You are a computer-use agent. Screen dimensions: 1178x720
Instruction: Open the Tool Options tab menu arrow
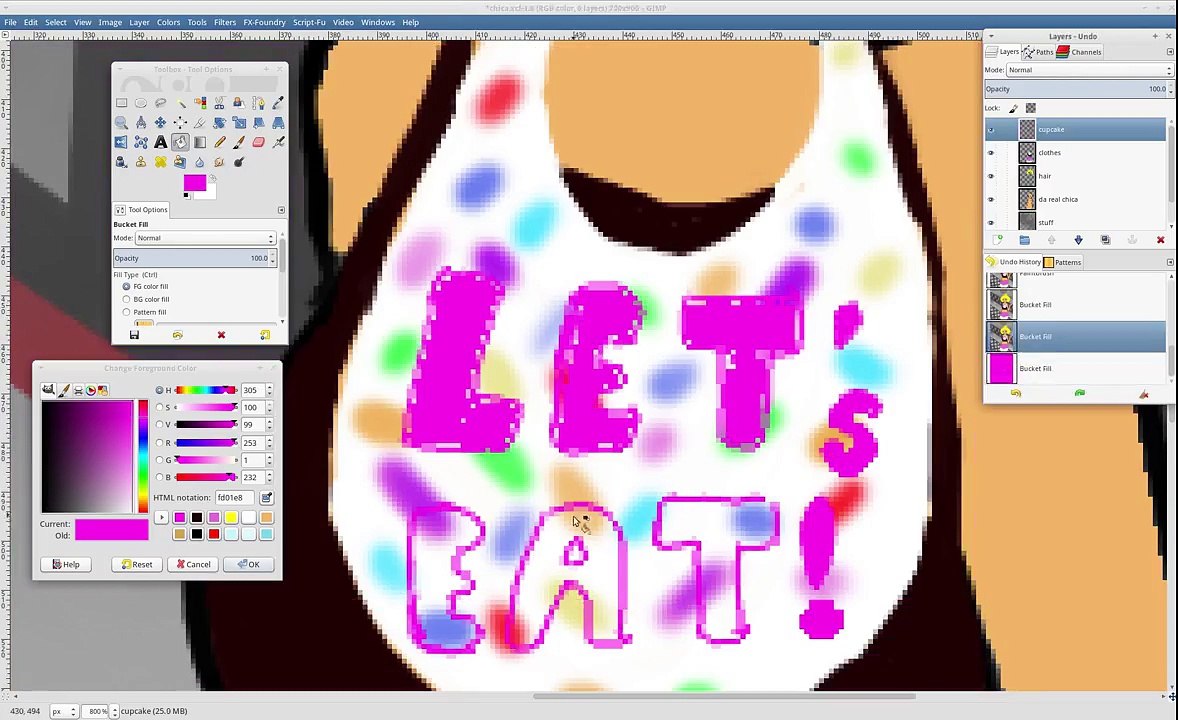[x=281, y=210]
